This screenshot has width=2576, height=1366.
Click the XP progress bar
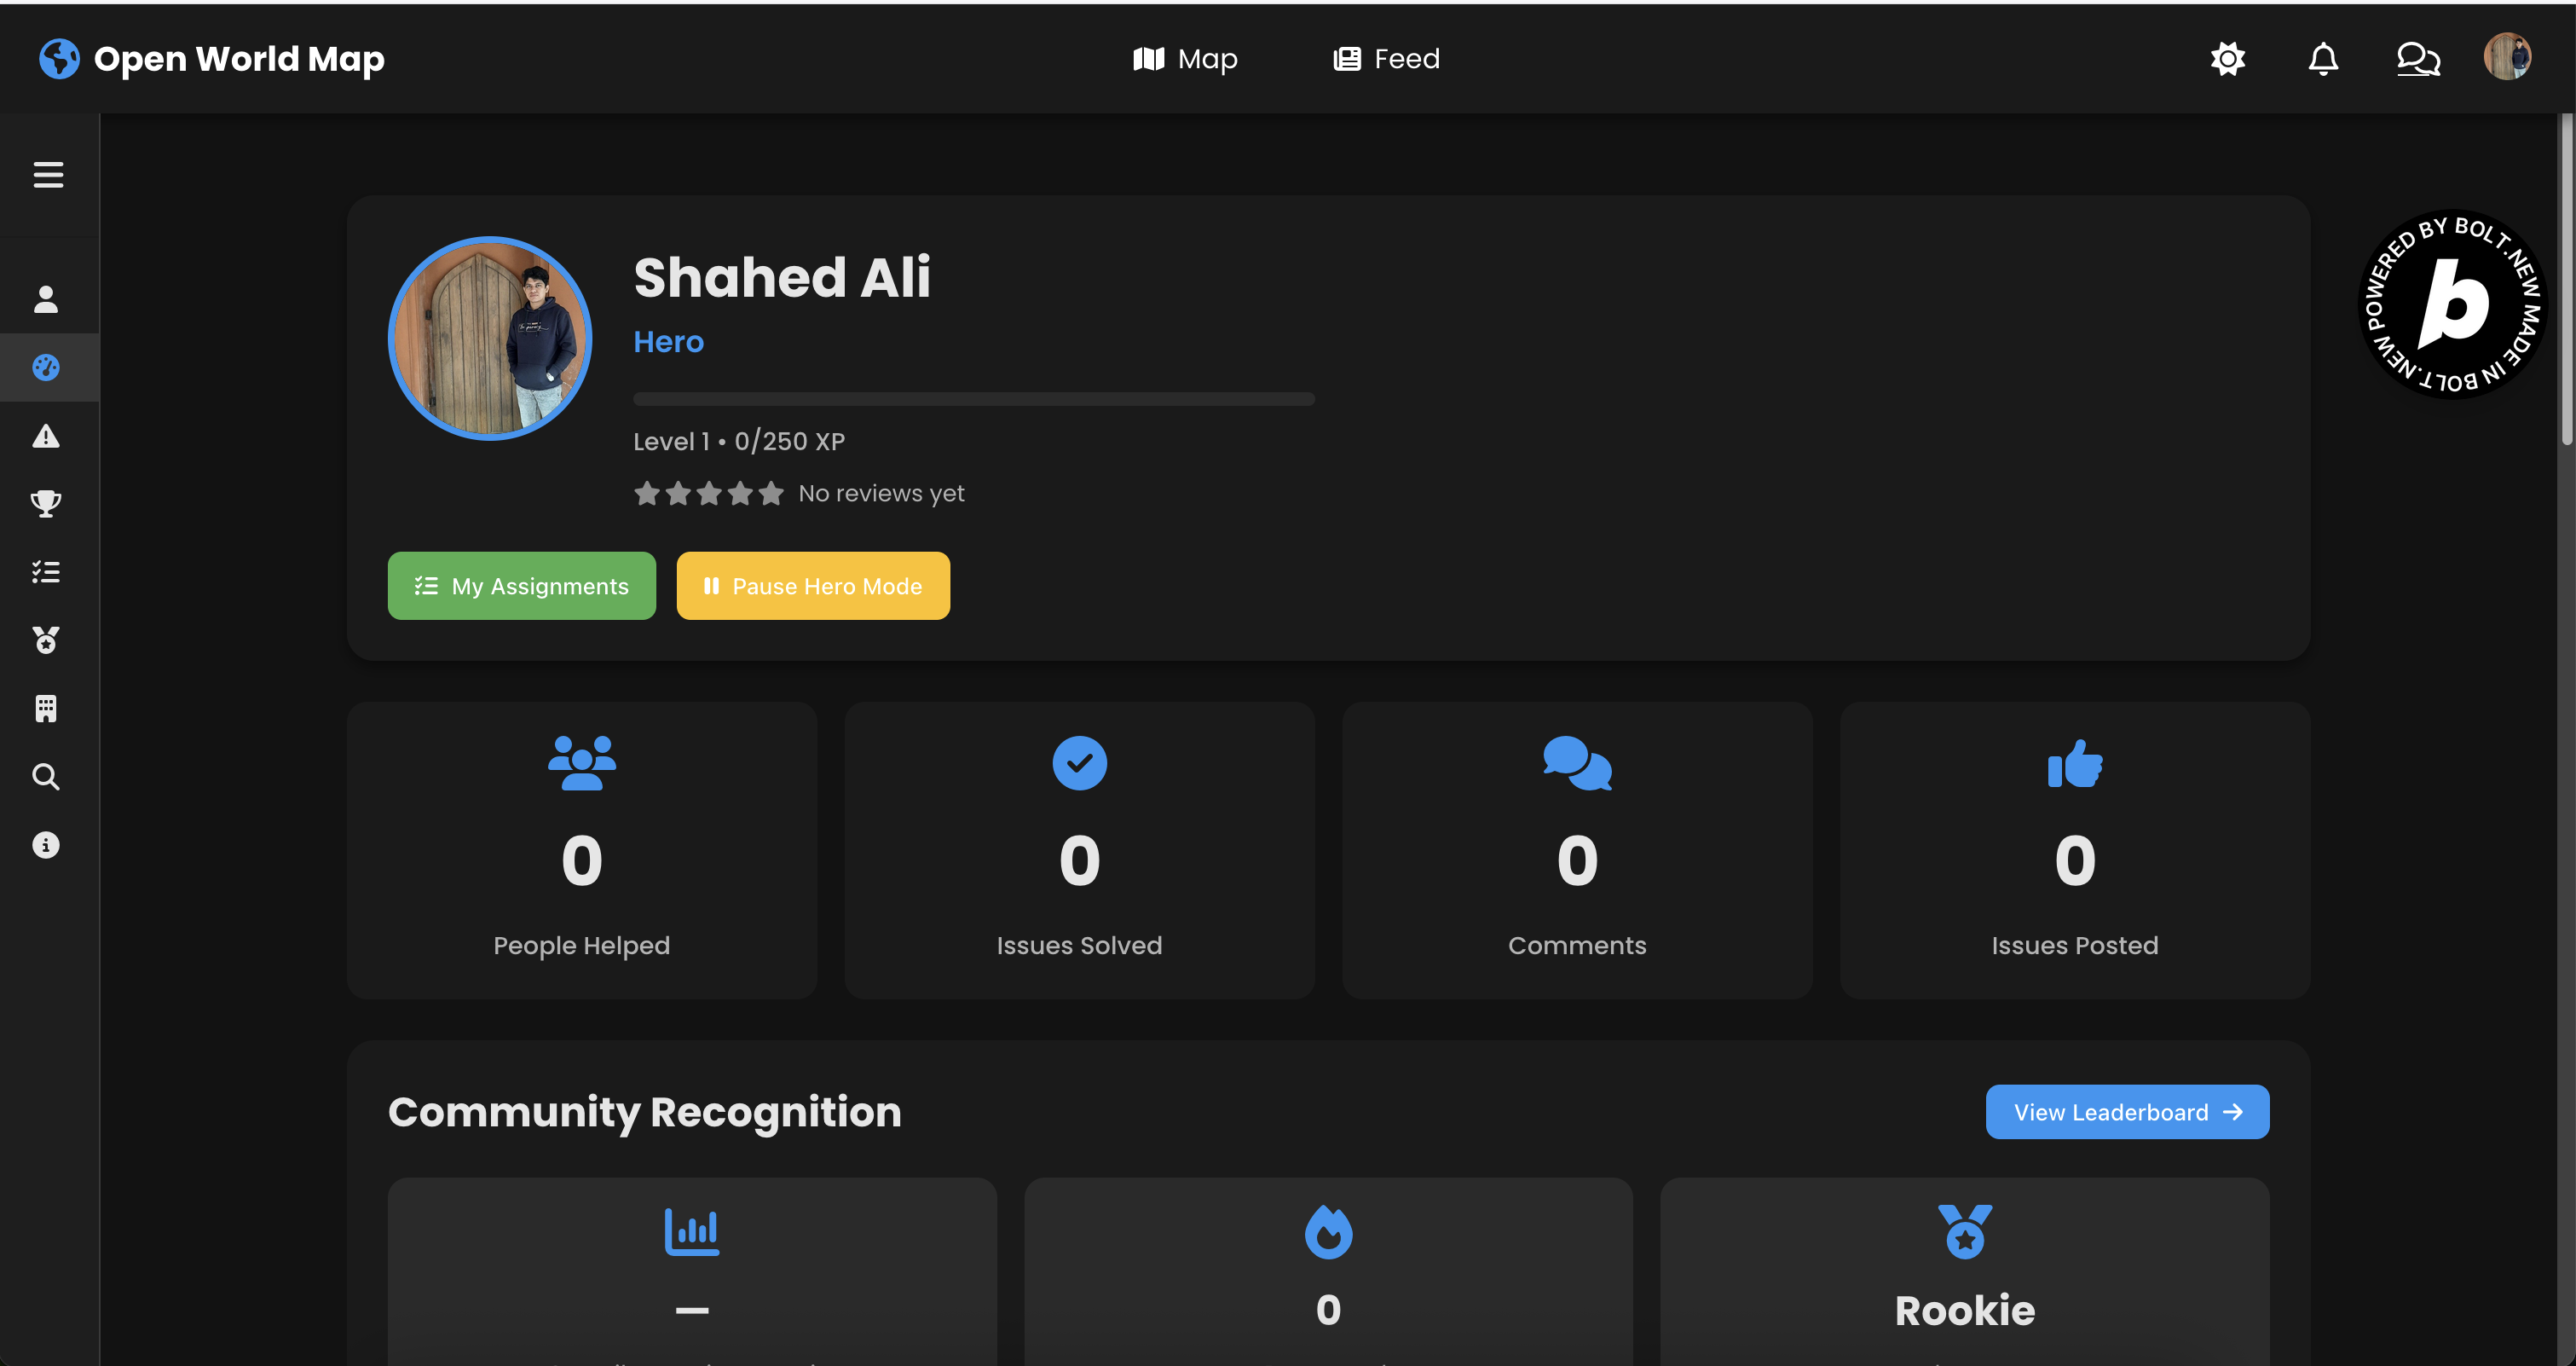[973, 399]
